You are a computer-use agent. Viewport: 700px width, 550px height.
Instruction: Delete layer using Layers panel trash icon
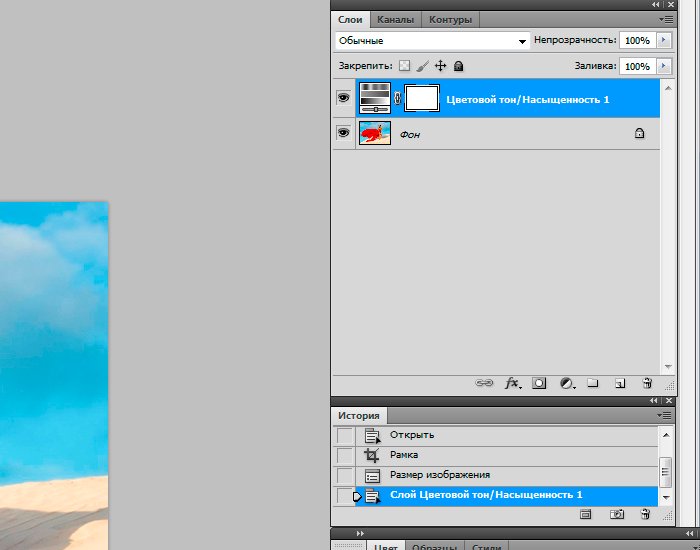tap(647, 383)
